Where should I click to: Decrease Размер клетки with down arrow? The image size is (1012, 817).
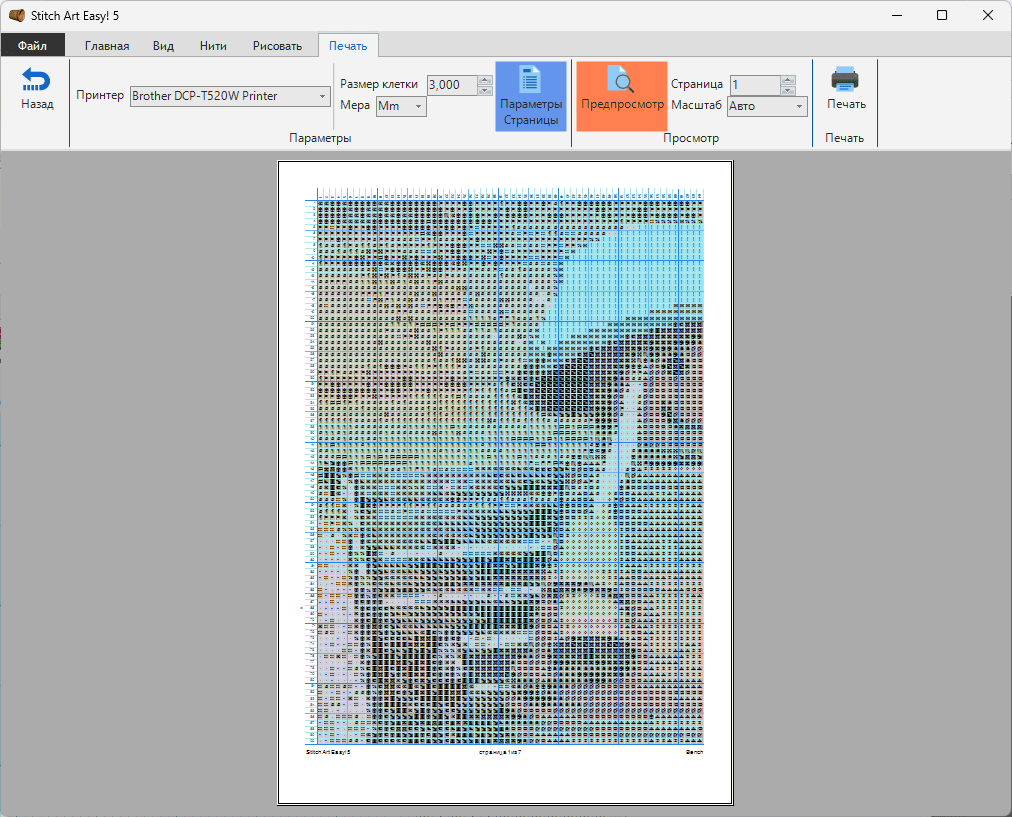(485, 90)
